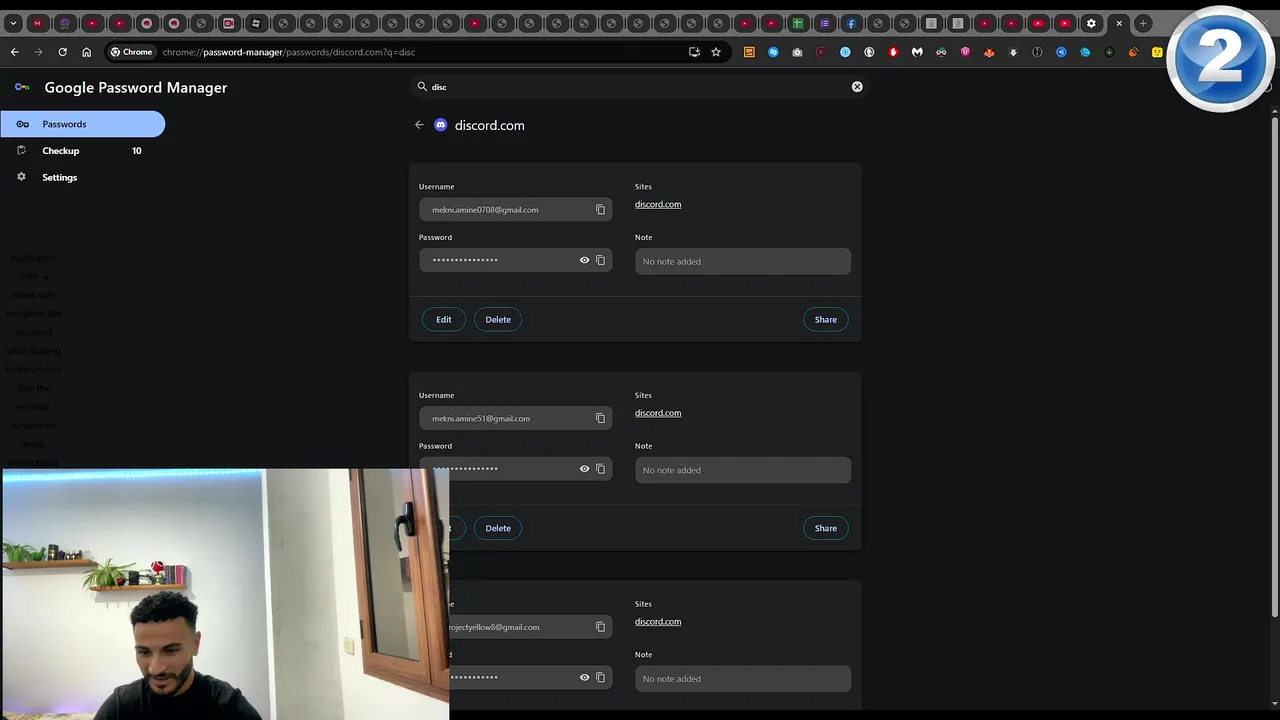Switch to the Gmail tab
This screenshot has width=1280, height=720.
(x=38, y=23)
